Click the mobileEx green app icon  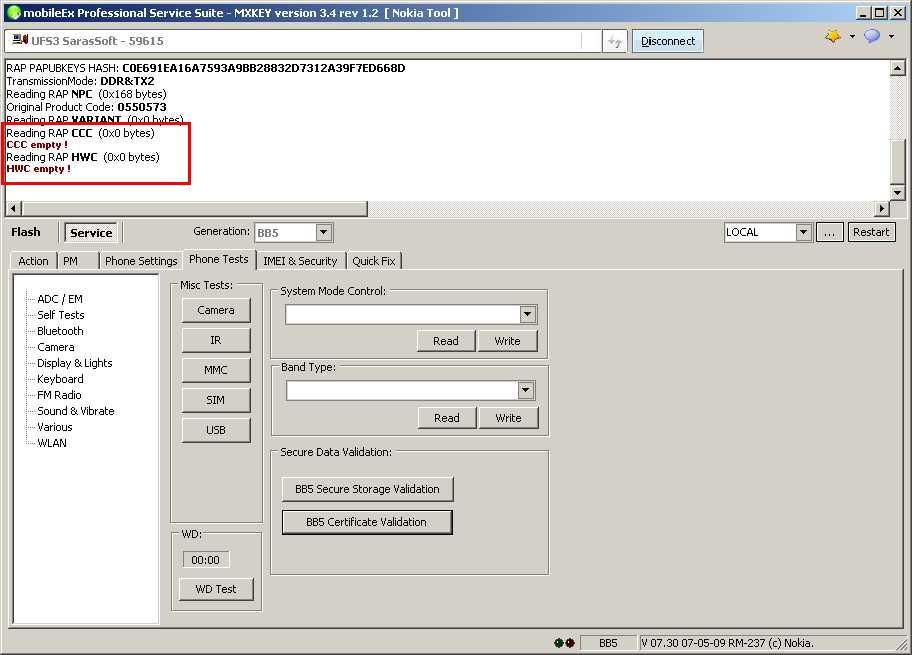pyautogui.click(x=13, y=13)
